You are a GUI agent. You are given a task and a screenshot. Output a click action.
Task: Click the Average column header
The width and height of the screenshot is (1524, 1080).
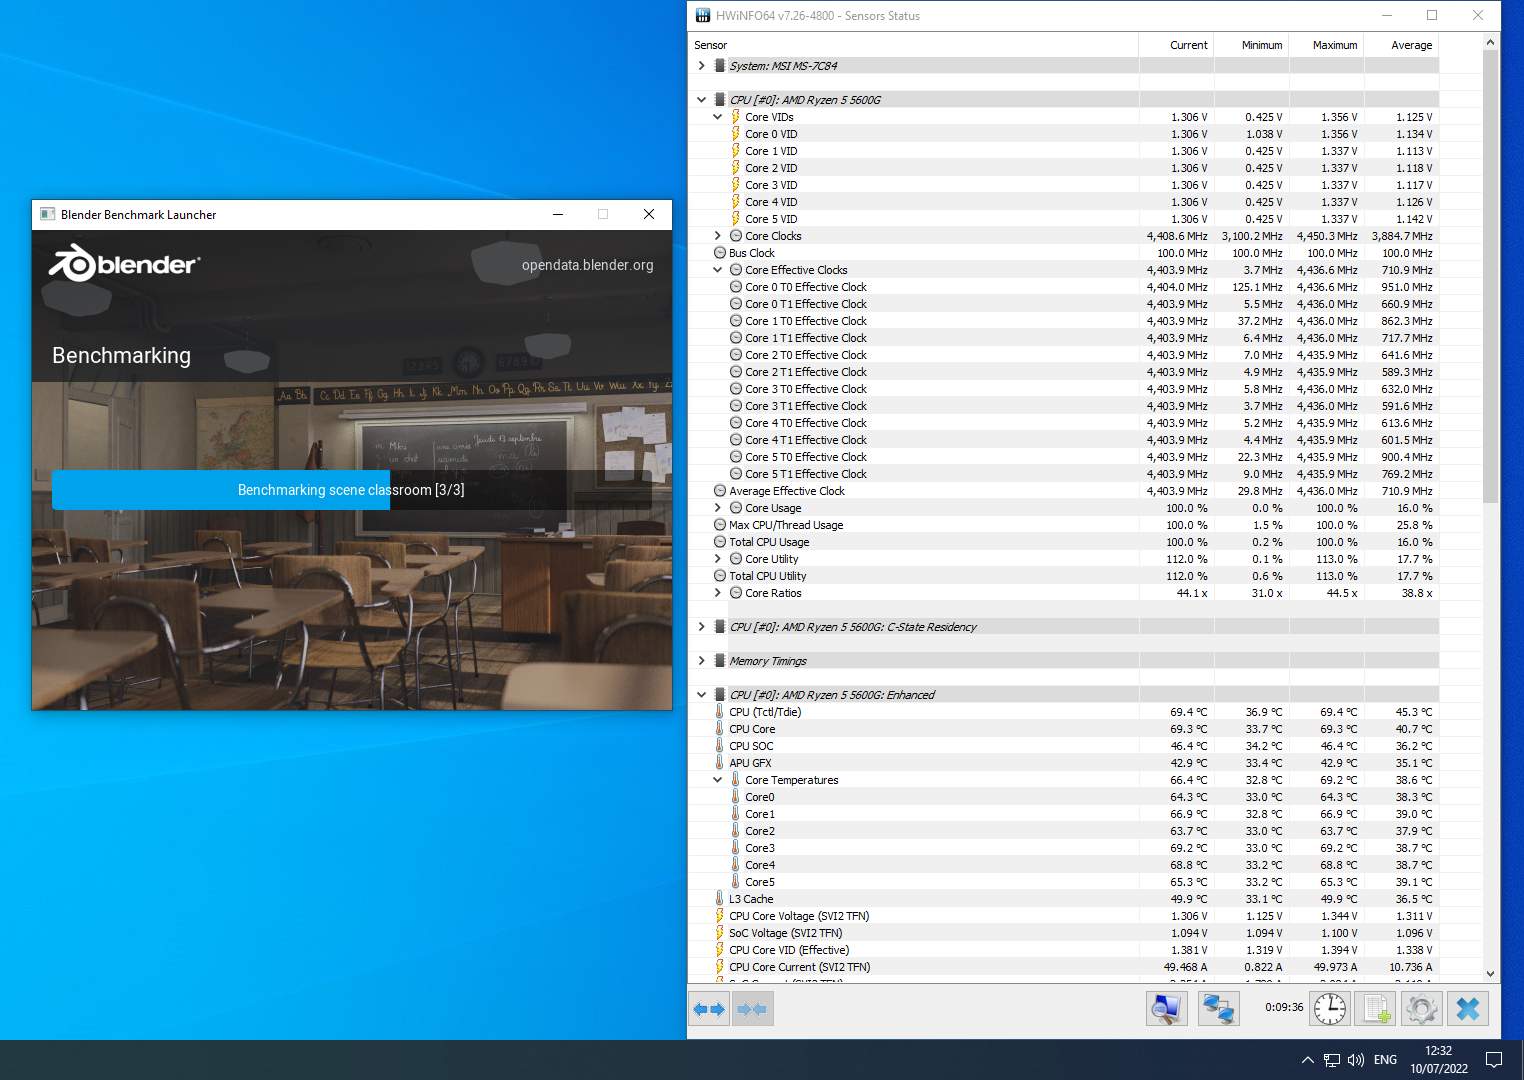point(1401,45)
